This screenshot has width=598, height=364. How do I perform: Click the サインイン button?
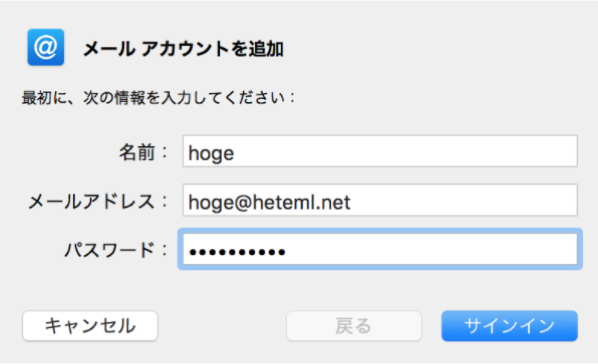click(510, 326)
